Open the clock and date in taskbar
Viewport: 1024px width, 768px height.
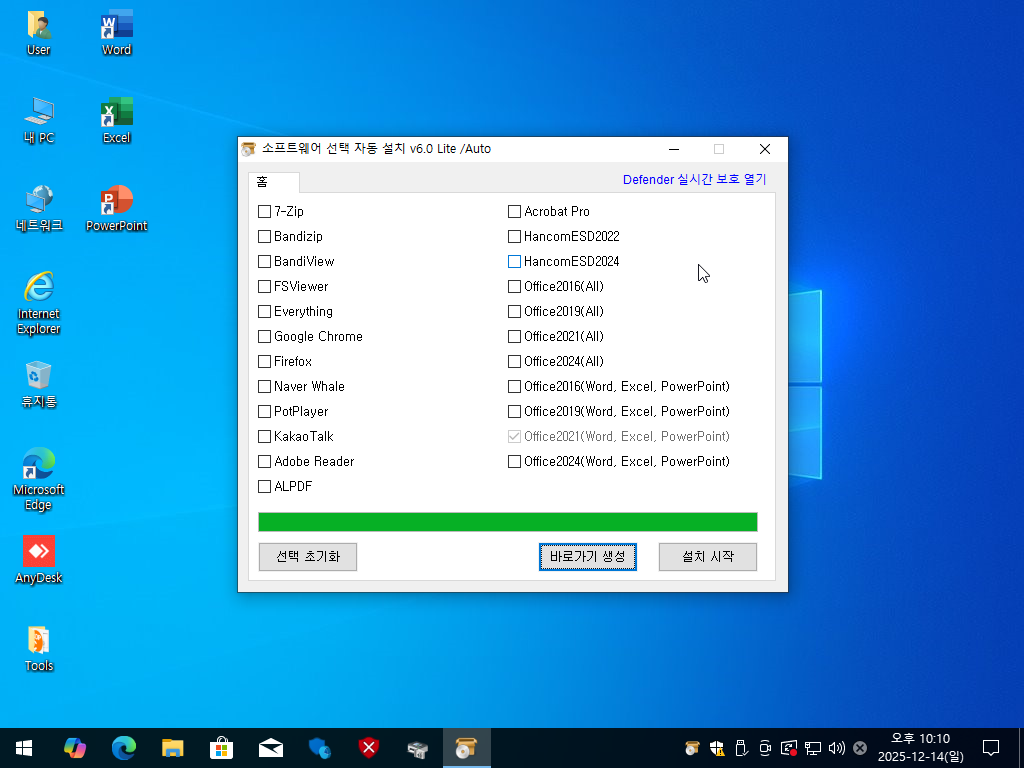click(921, 748)
